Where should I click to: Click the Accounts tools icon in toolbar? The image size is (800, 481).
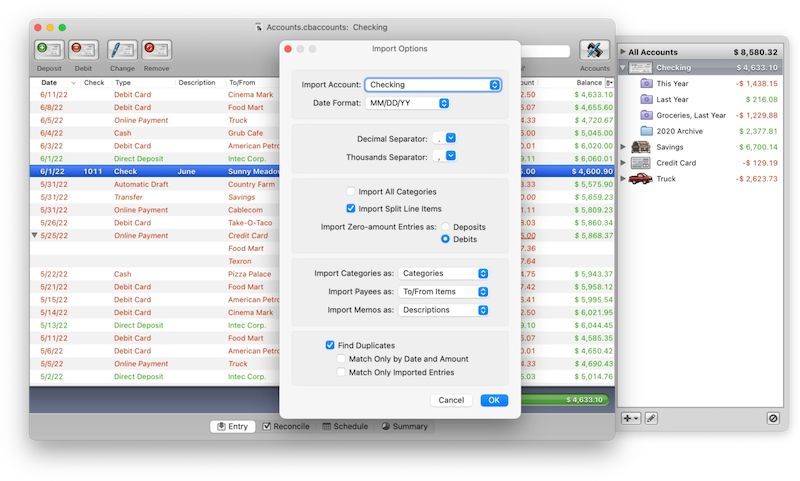tap(594, 50)
